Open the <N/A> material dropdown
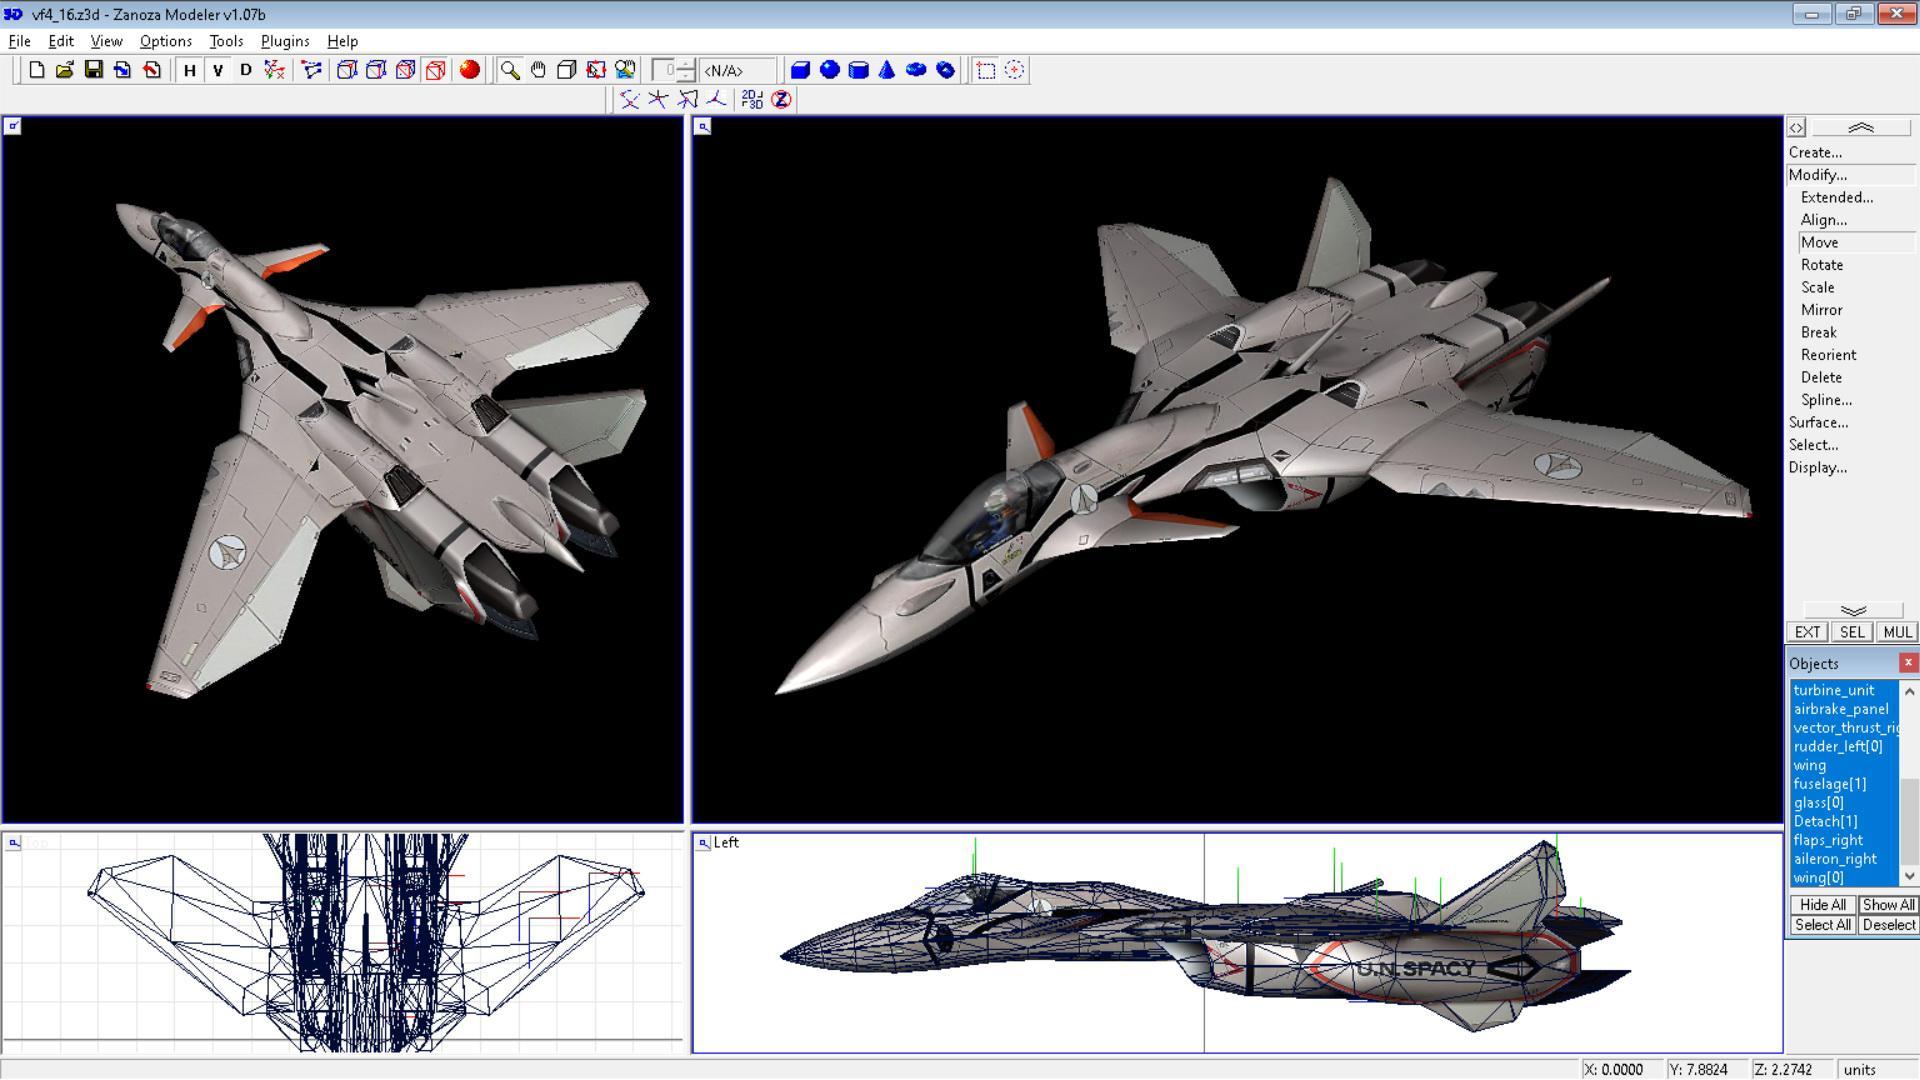The image size is (1920, 1080). tap(737, 71)
